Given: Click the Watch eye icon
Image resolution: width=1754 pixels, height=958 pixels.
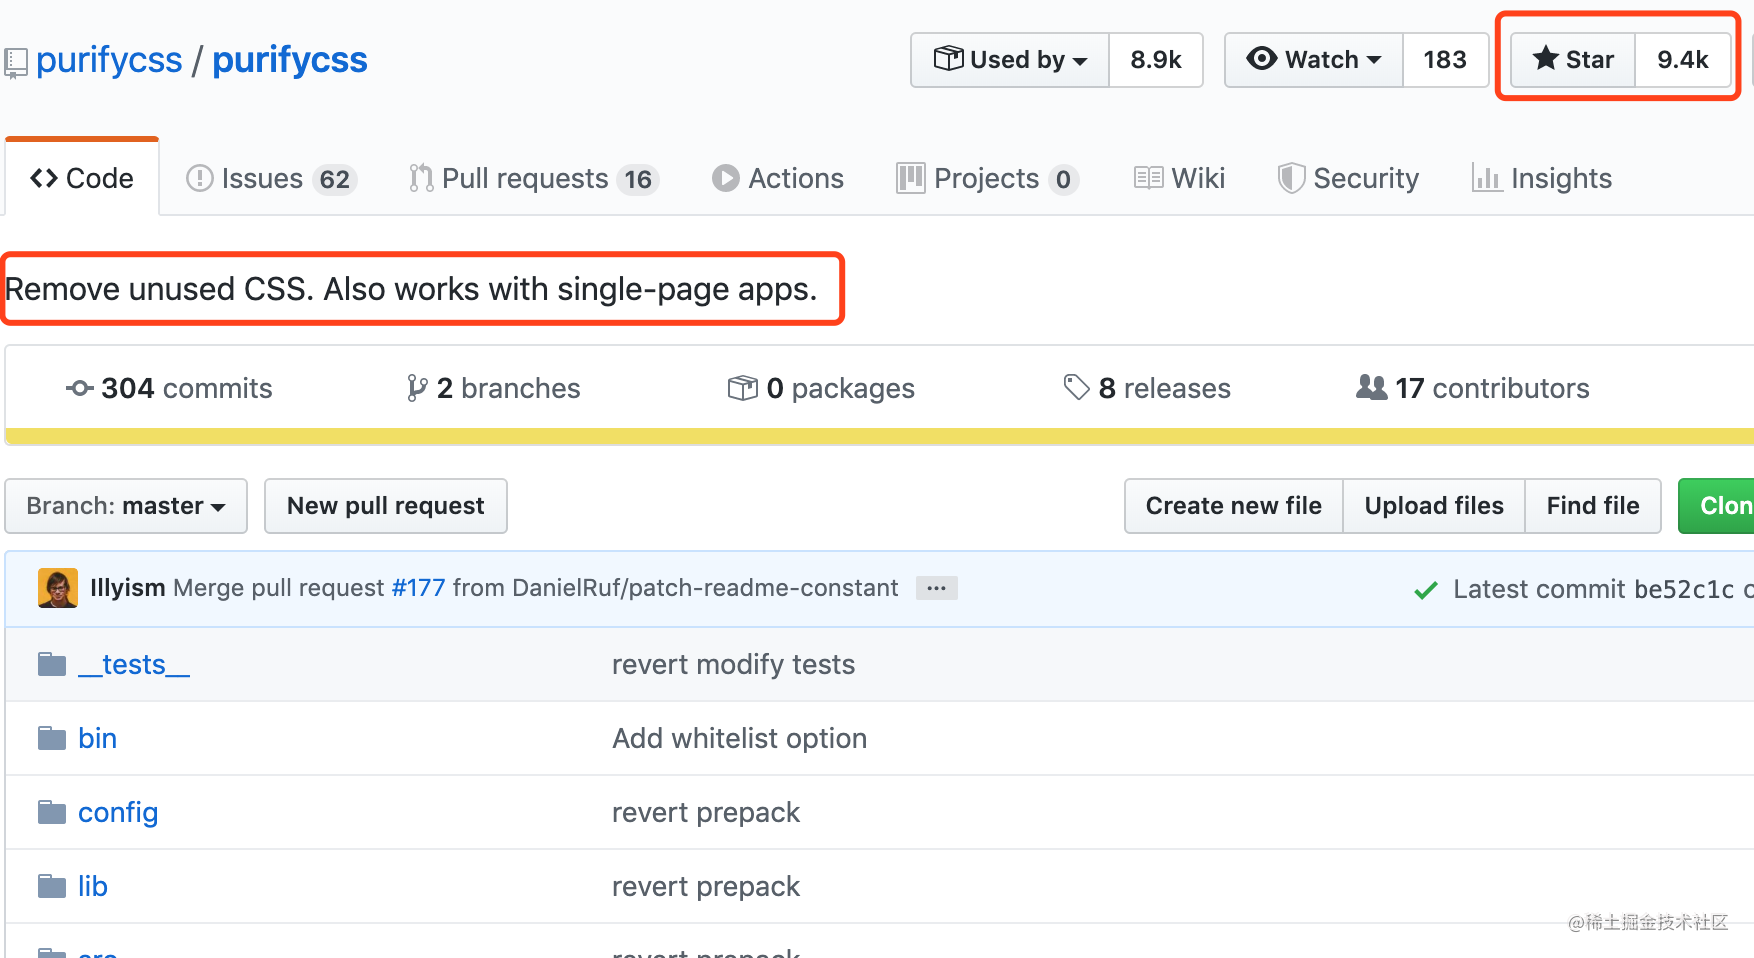Looking at the screenshot, I should (x=1262, y=58).
